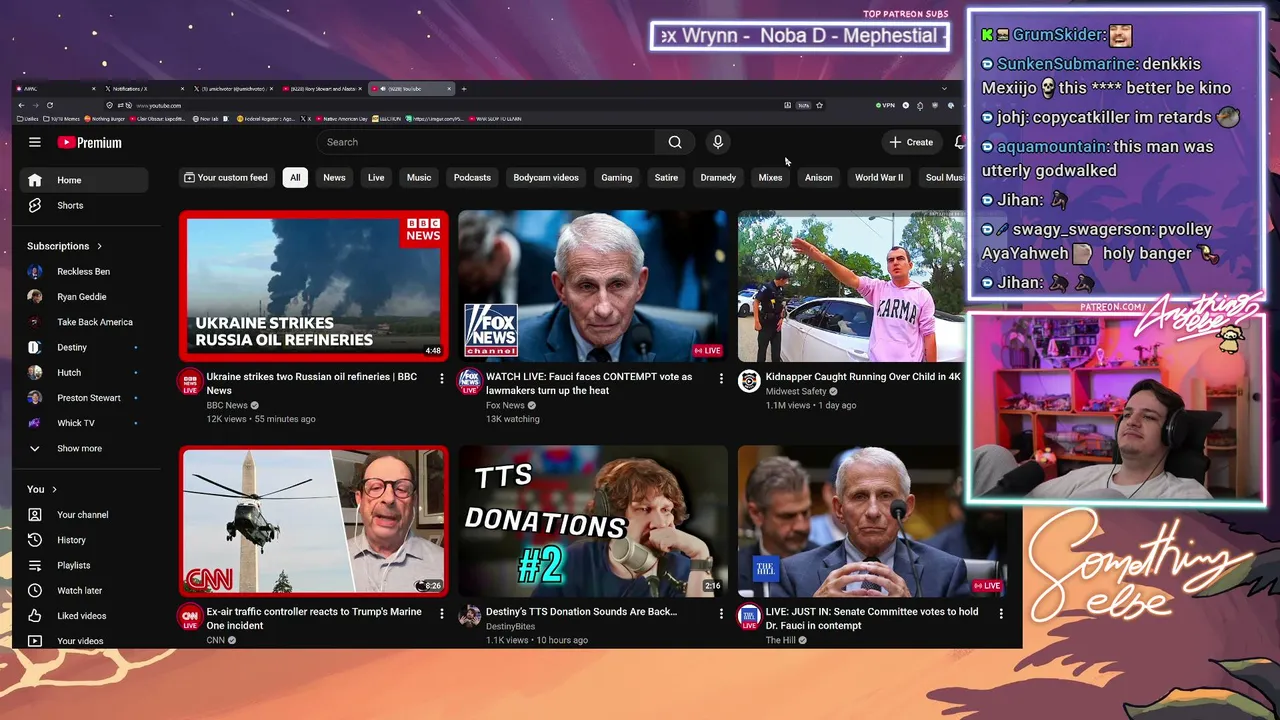The width and height of the screenshot is (1280, 720).
Task: Click The Hill channel avatar
Action: pyautogui.click(x=749, y=616)
